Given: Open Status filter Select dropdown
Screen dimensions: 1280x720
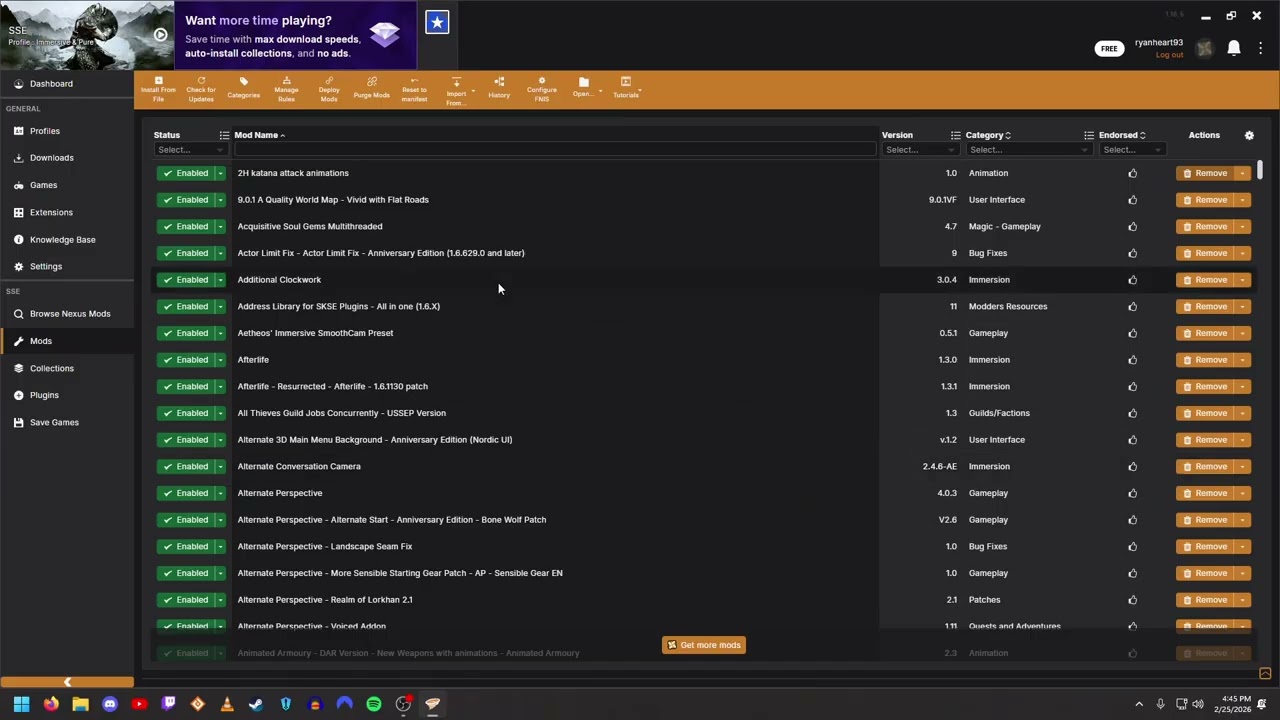Looking at the screenshot, I should pyautogui.click(x=189, y=150).
